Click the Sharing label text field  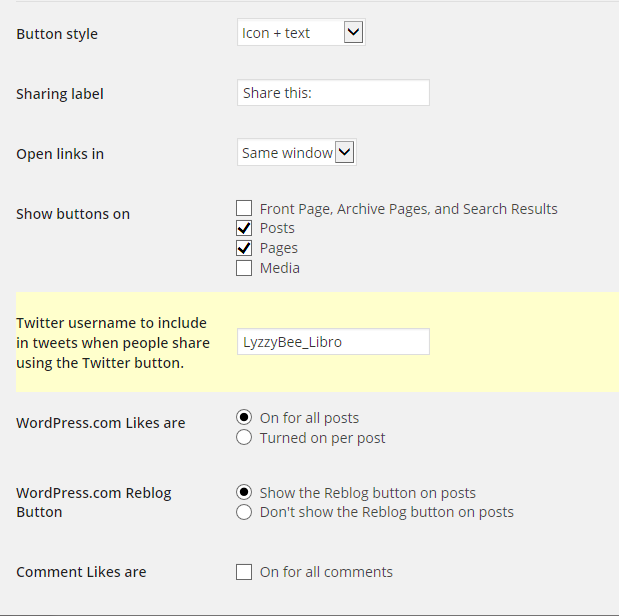[x=333, y=93]
